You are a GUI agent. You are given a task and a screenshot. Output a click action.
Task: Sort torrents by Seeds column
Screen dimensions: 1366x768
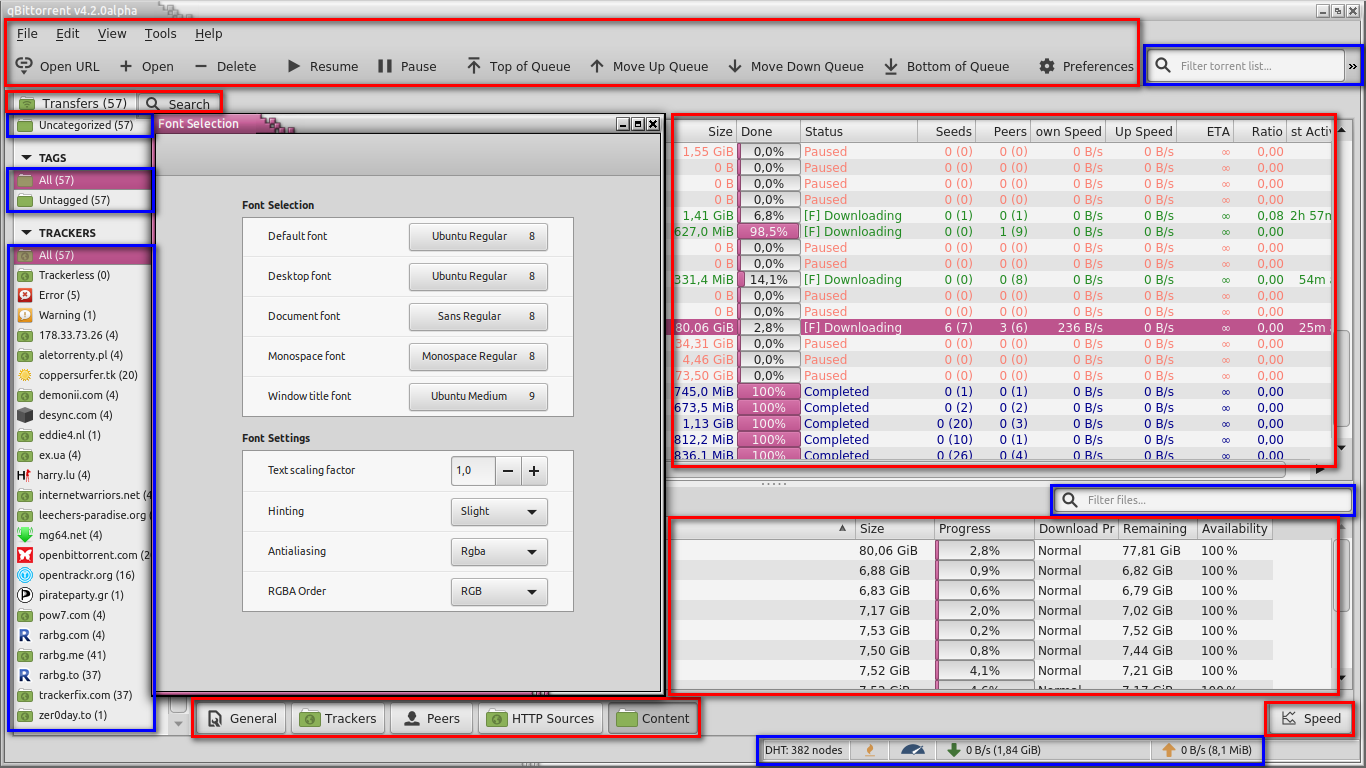coord(947,132)
